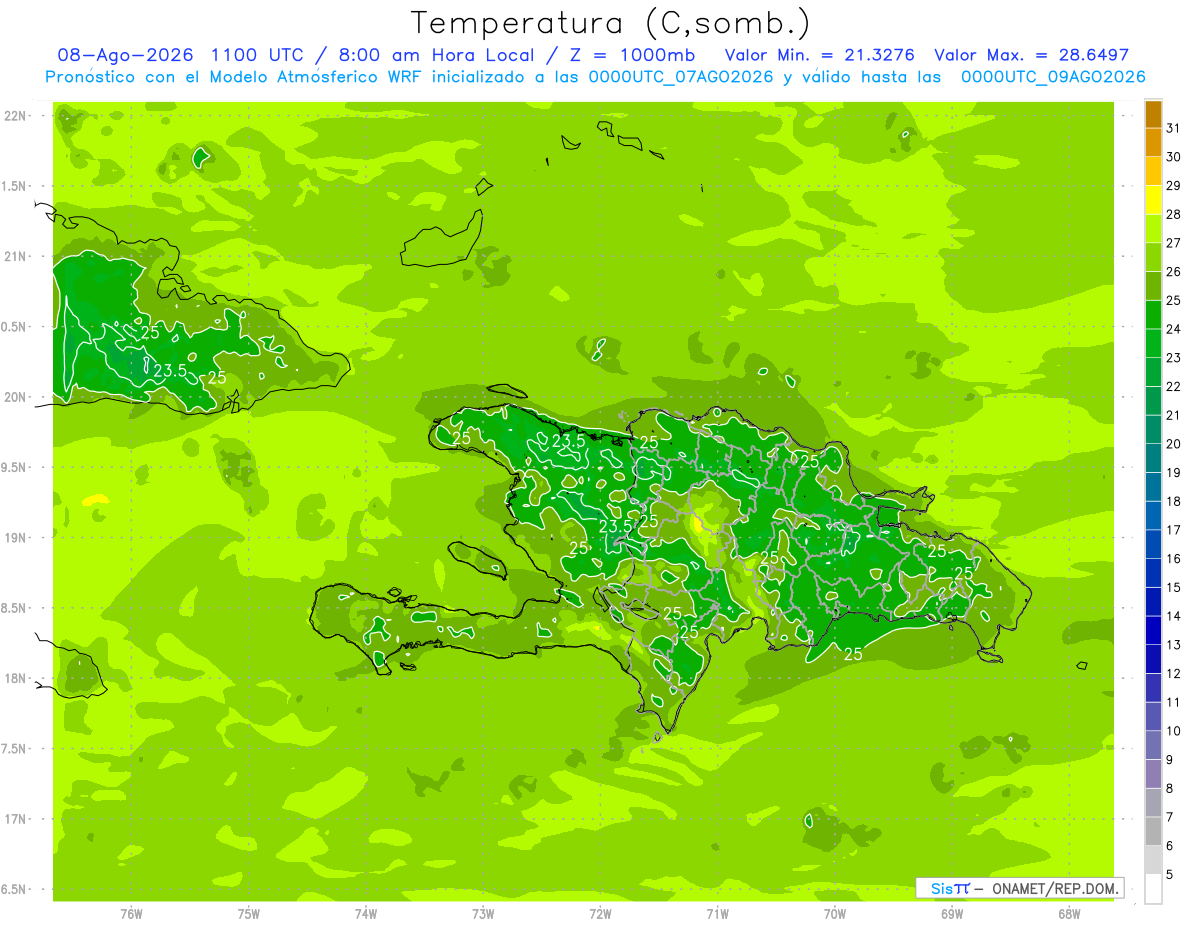Click the legend value "20"

1174,444
